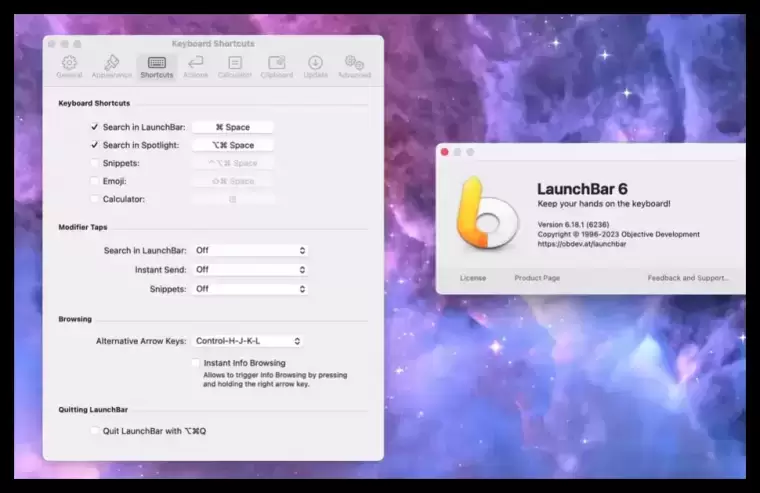Open the Appearance preferences pane

coord(111,66)
